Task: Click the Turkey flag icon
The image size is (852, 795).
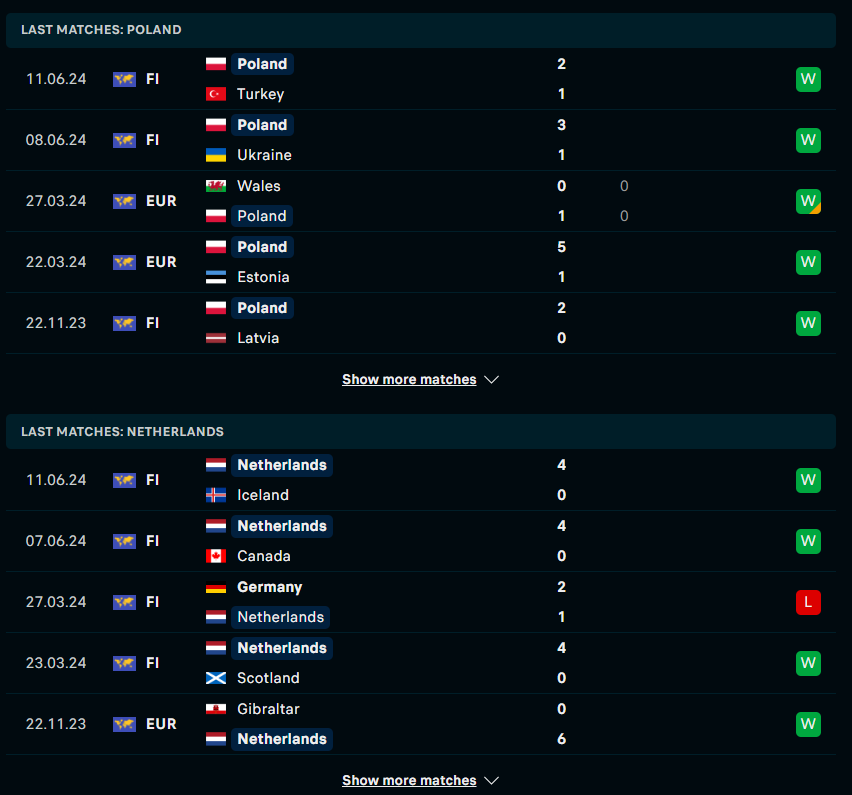Action: [x=216, y=94]
